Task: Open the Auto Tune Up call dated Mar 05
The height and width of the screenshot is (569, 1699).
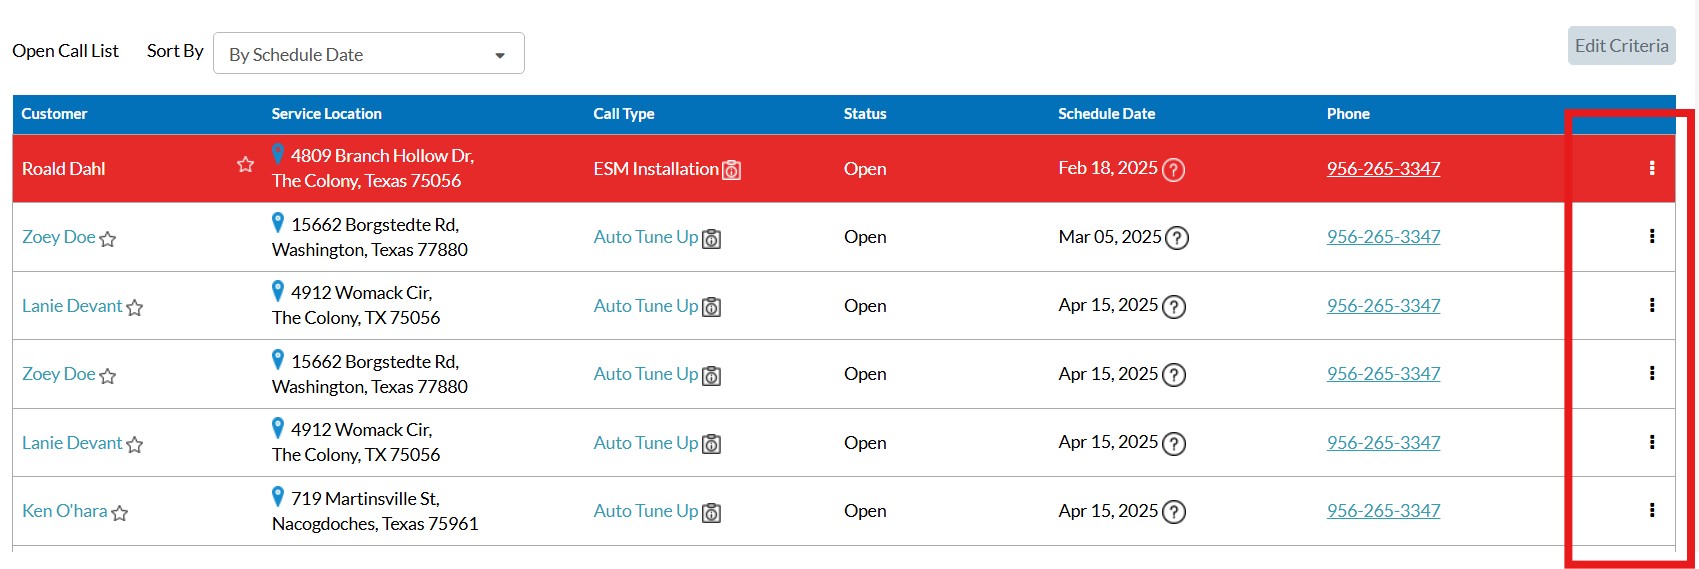Action: [x=645, y=237]
